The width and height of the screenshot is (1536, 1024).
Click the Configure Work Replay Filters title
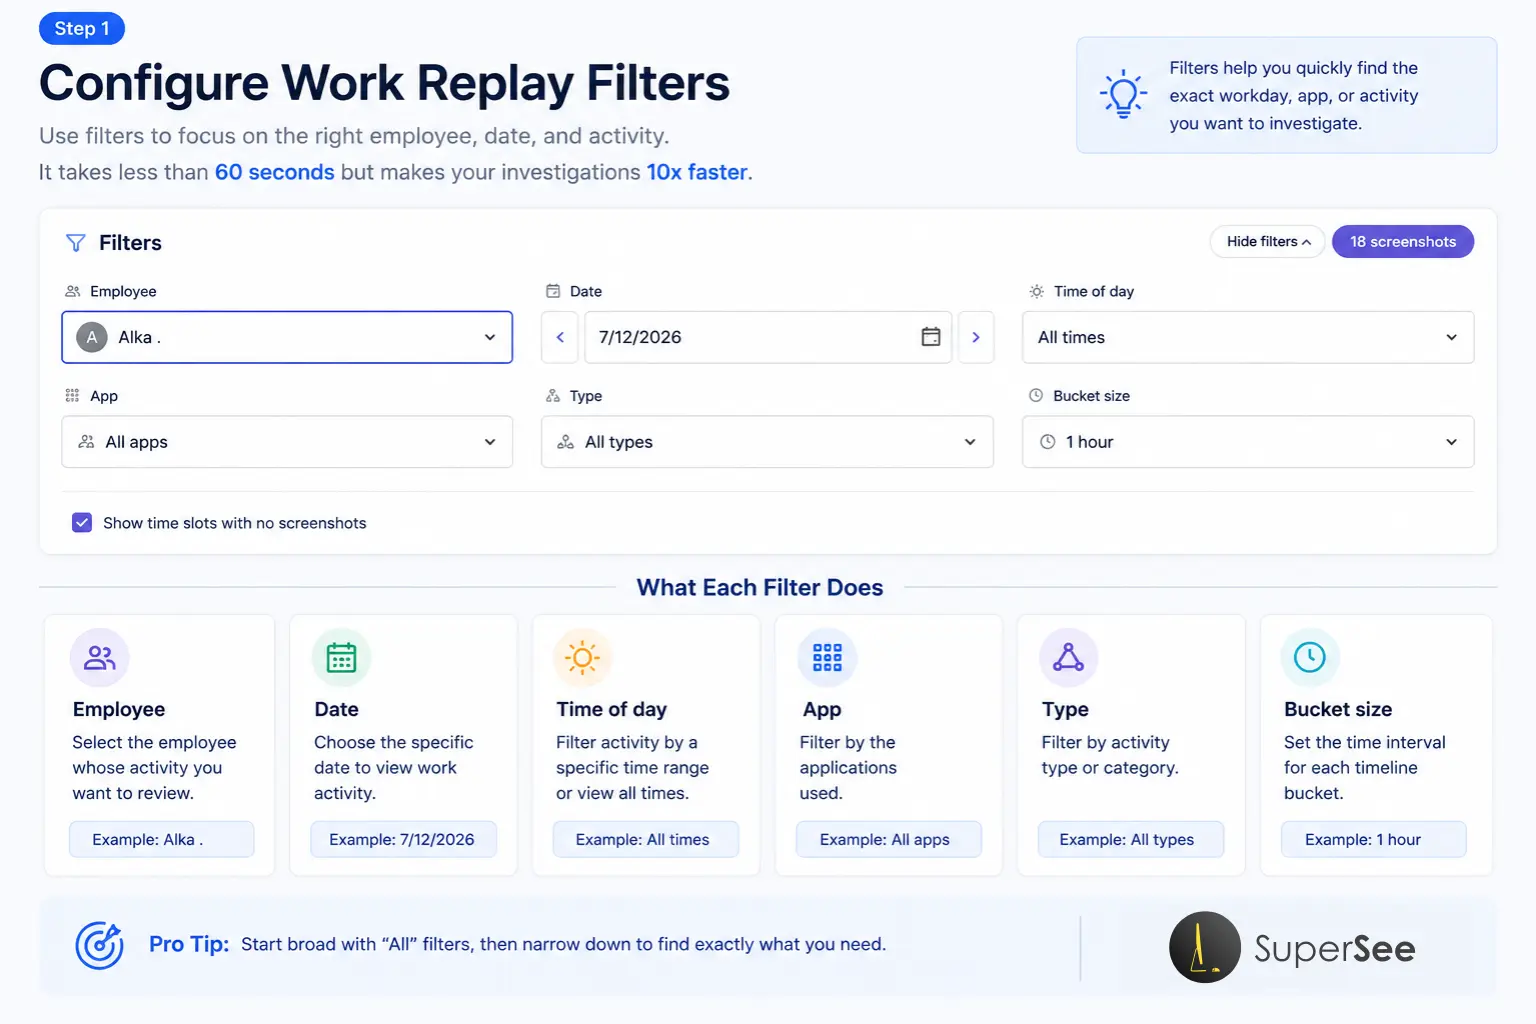(385, 83)
